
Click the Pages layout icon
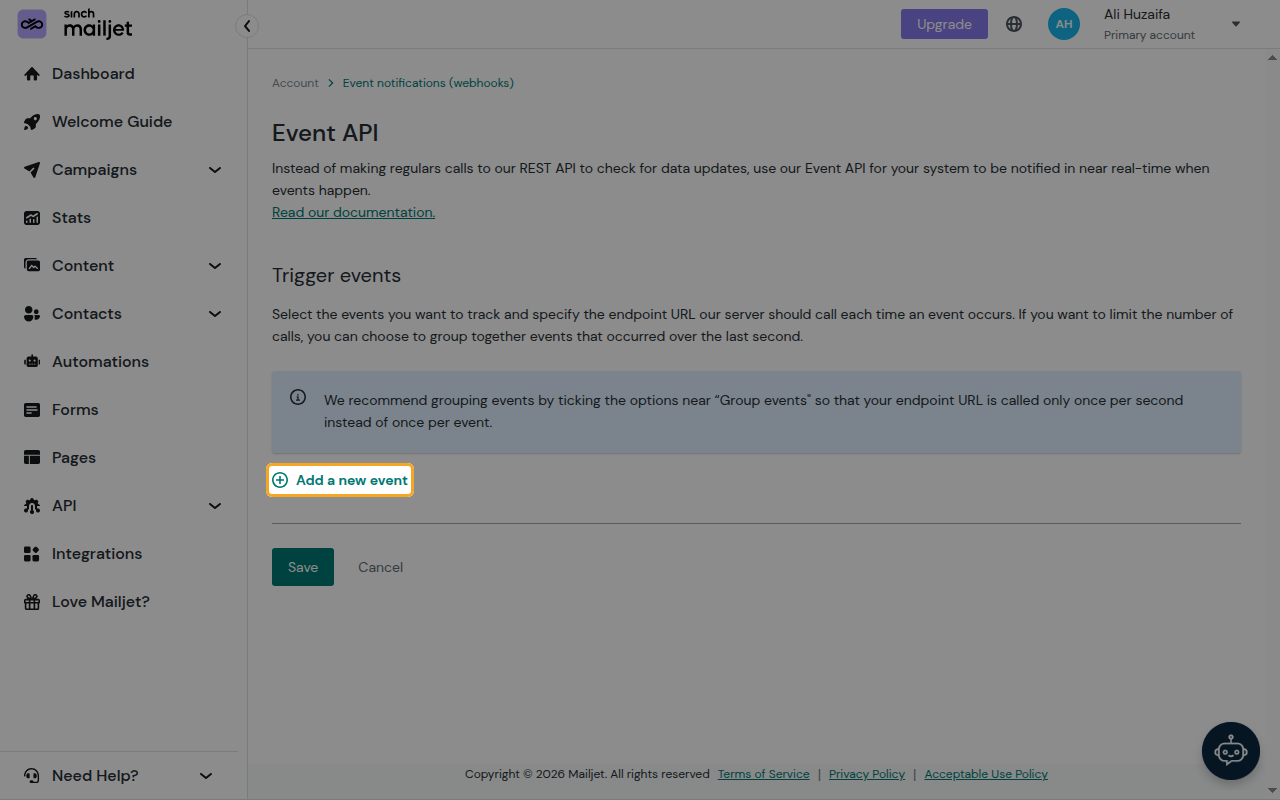[x=32, y=458]
